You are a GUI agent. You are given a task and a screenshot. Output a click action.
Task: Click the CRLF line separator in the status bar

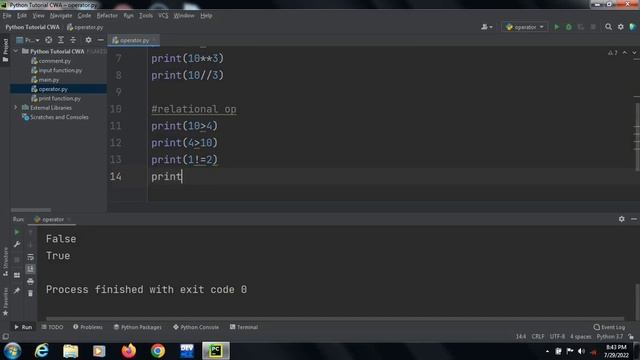pyautogui.click(x=538, y=337)
